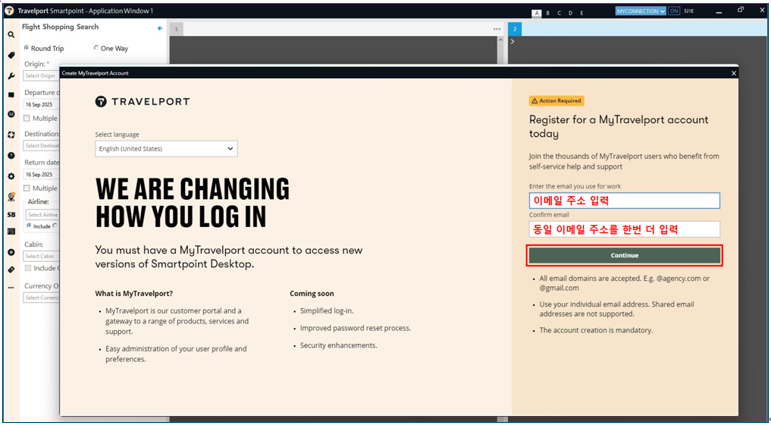Open the tag icon in left sidebar
Image resolution: width=771 pixels, height=426 pixels.
[11, 55]
